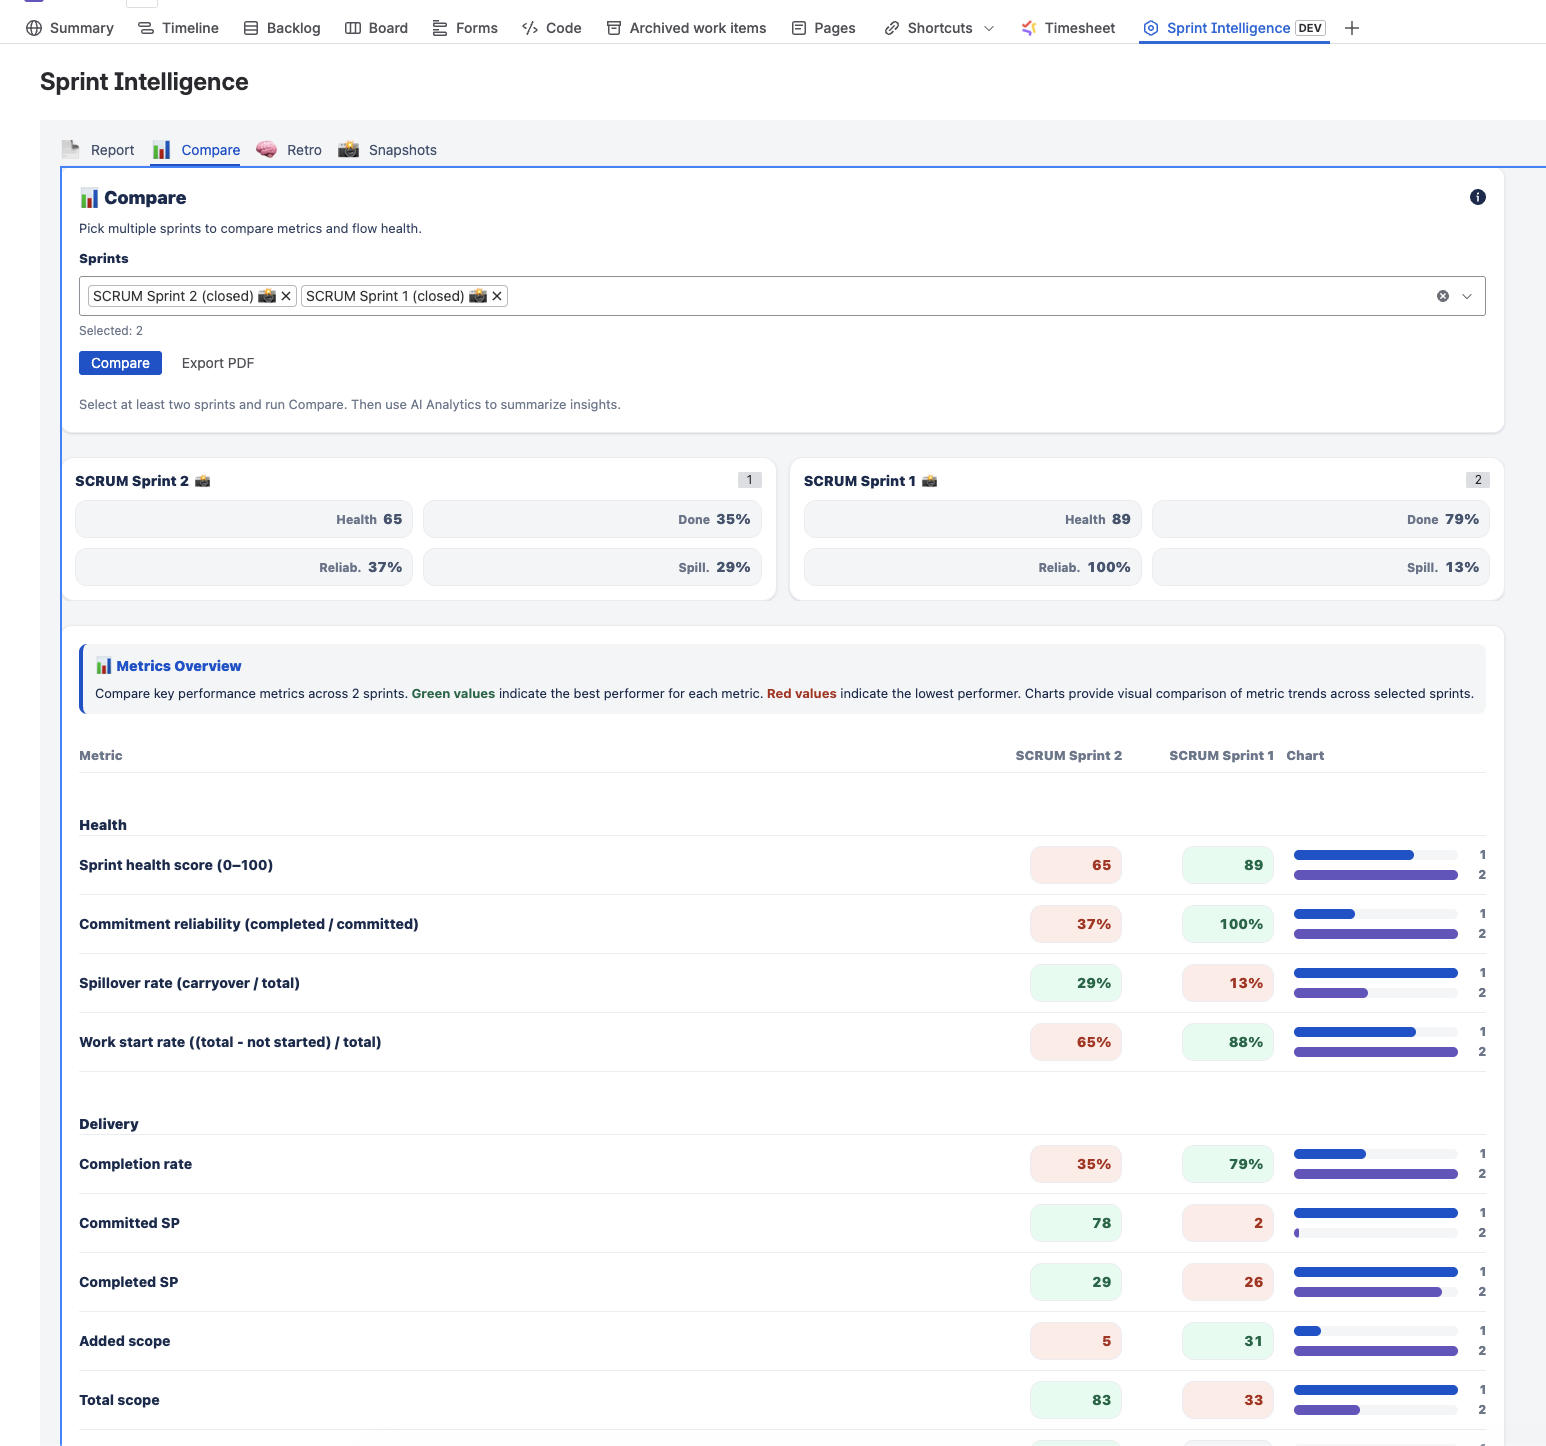Open the Shortcuts dropdown

click(987, 27)
